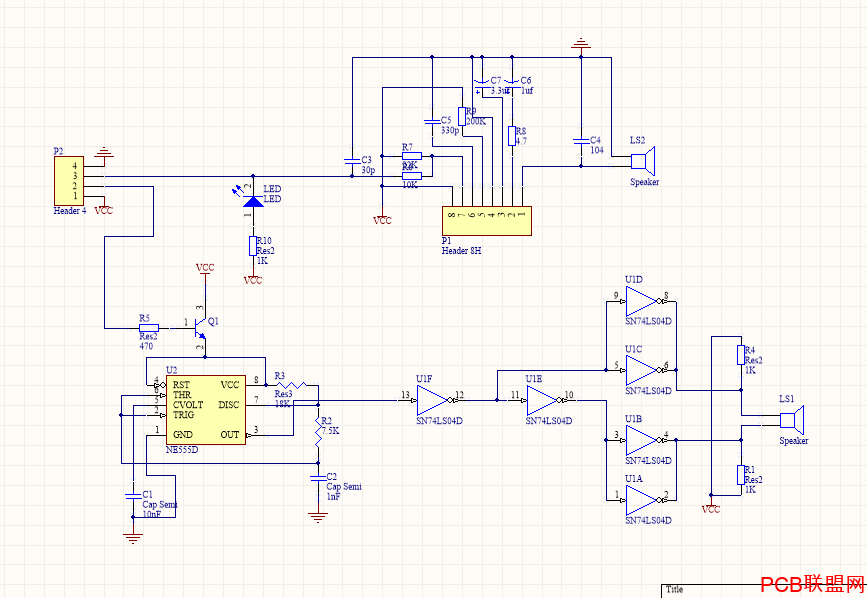
Task: Select resistor R4 symbol
Action: click(741, 355)
